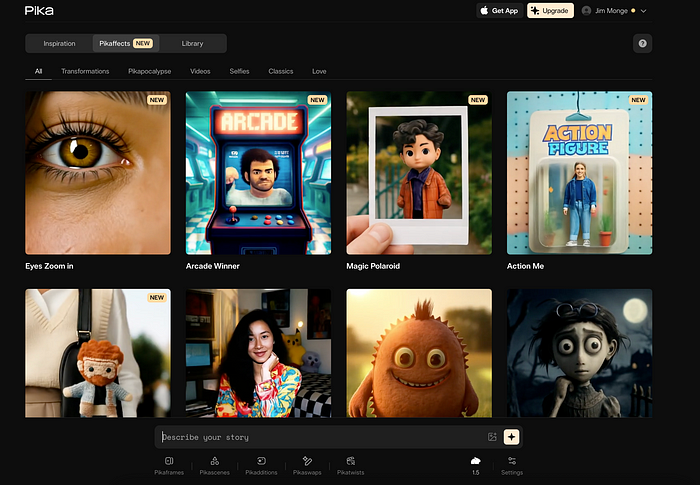Click the Eyes Zoom in title text
Image resolution: width=700 pixels, height=485 pixels.
tap(49, 266)
